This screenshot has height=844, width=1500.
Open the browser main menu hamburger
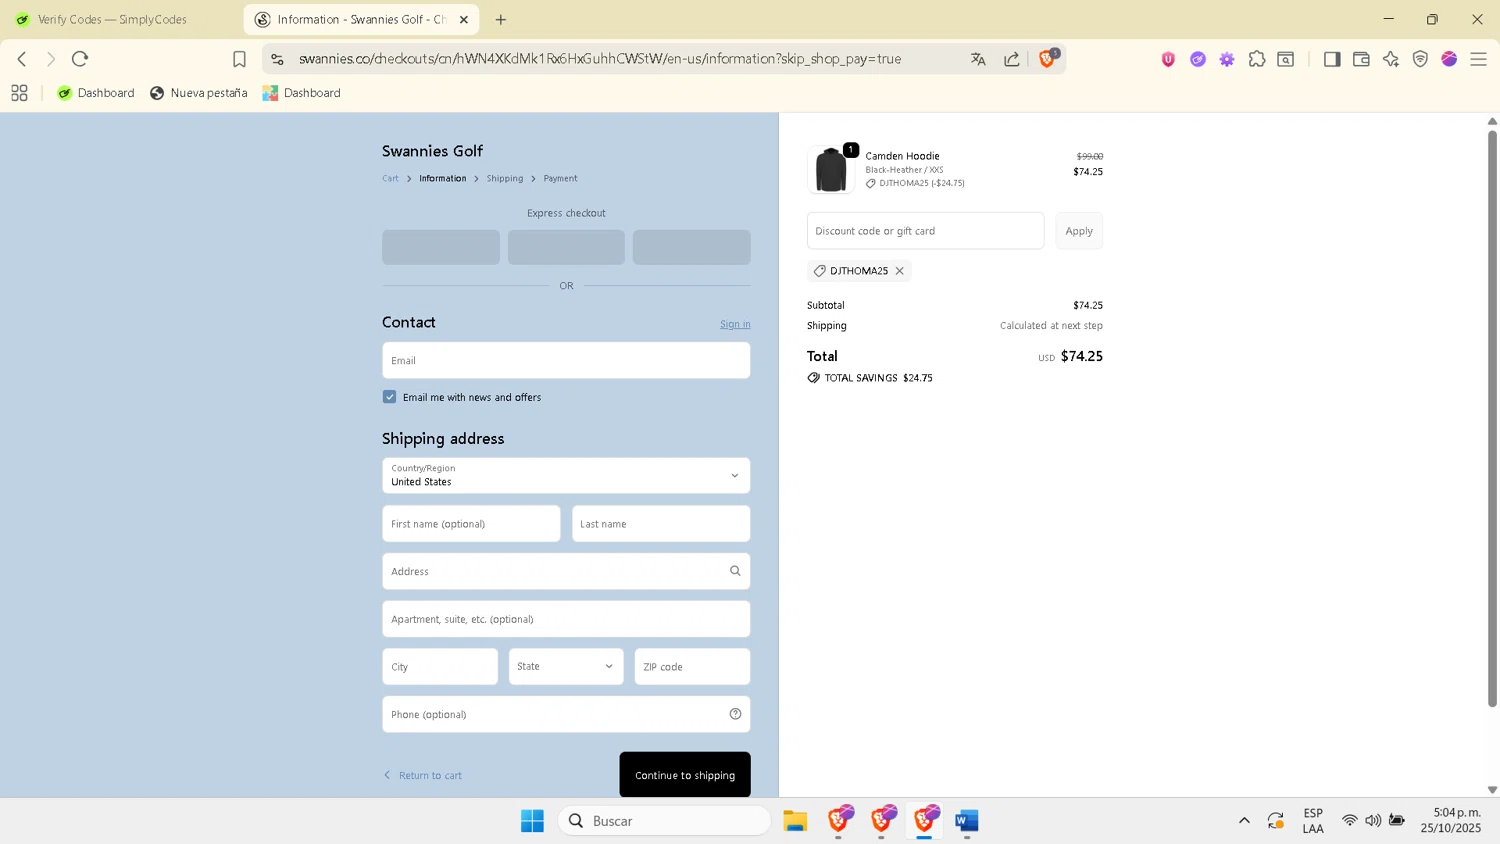pos(1479,59)
